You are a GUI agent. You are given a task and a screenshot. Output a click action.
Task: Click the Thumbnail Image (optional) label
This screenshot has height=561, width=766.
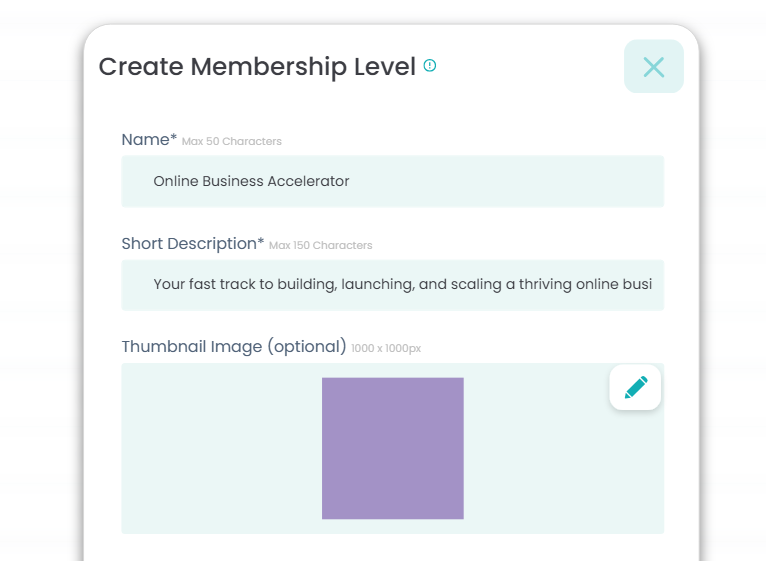[x=234, y=347]
